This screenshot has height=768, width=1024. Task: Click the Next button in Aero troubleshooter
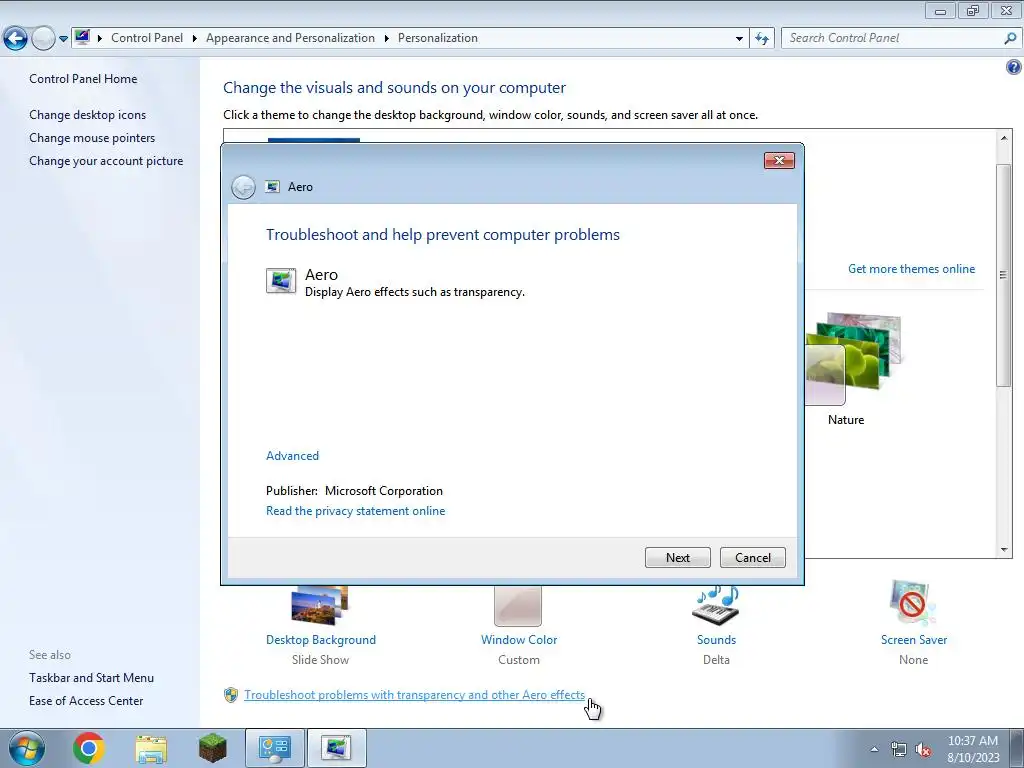click(x=677, y=557)
